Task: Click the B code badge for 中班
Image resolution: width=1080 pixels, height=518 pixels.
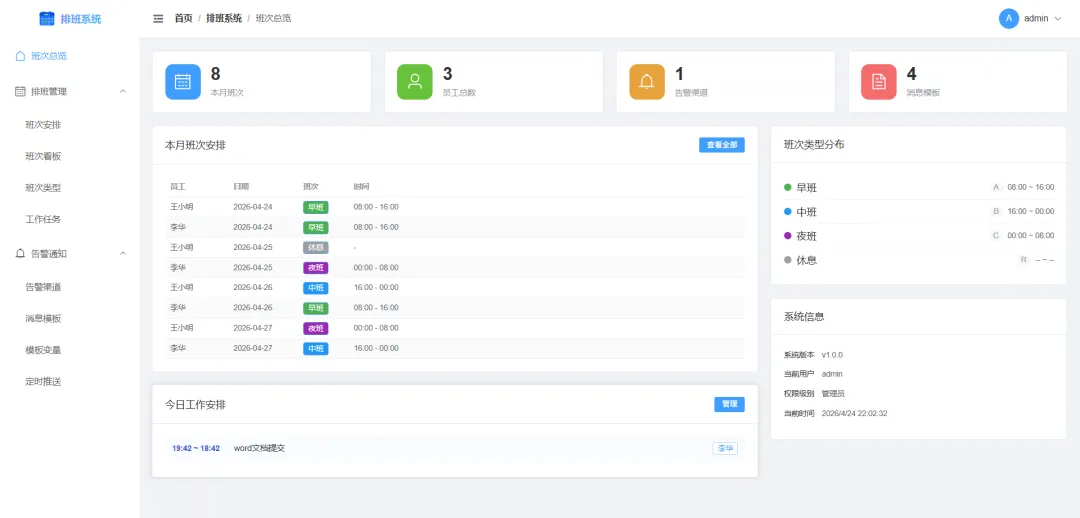Action: pyautogui.click(x=995, y=211)
